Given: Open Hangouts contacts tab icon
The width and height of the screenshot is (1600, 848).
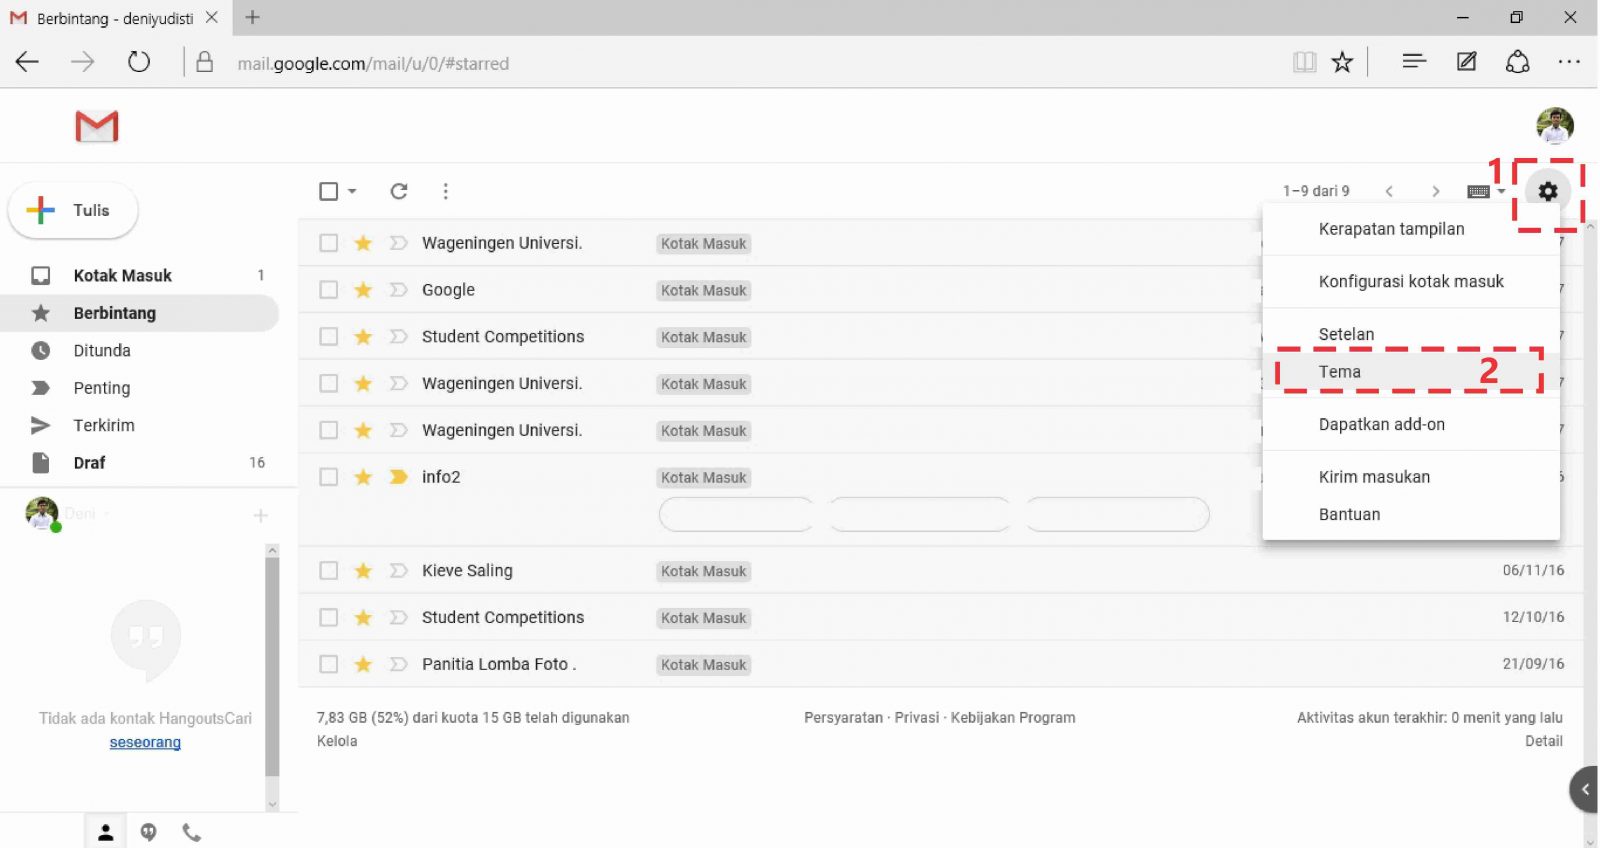Looking at the screenshot, I should pos(105,832).
